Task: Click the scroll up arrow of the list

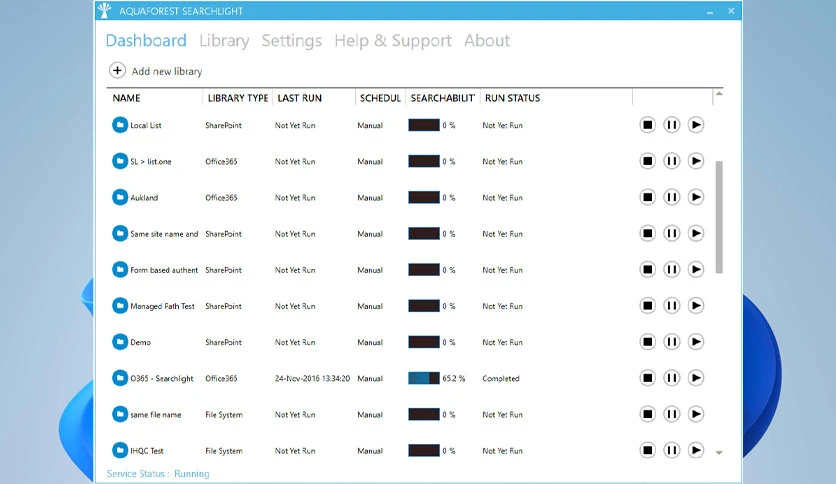Action: coord(719,94)
